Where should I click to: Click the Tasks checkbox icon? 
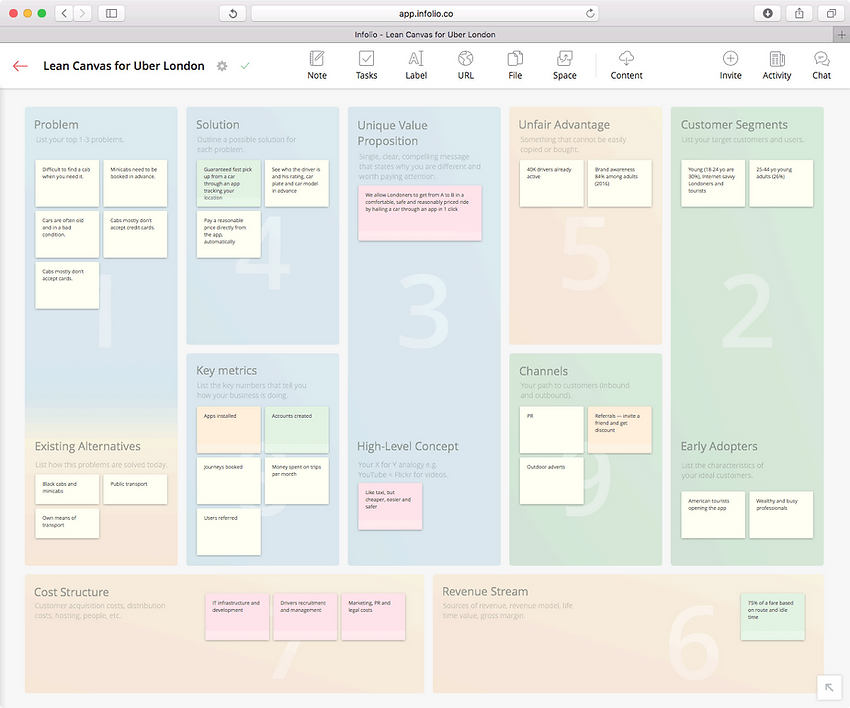pyautogui.click(x=367, y=65)
